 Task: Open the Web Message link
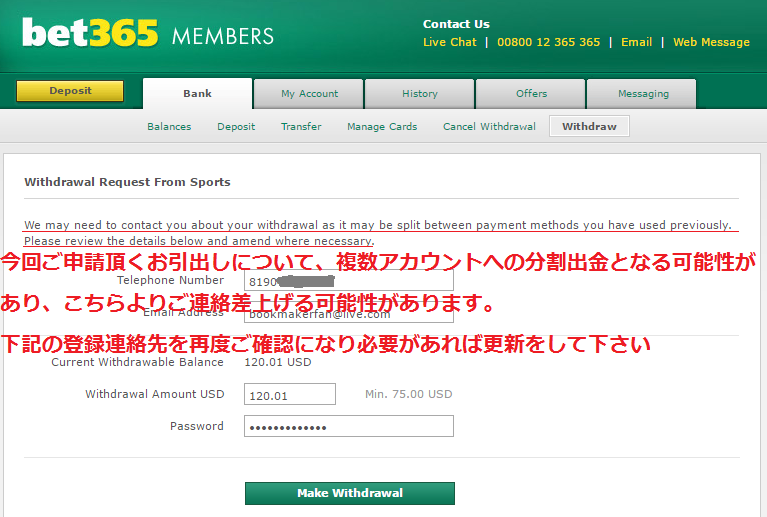click(x=711, y=42)
